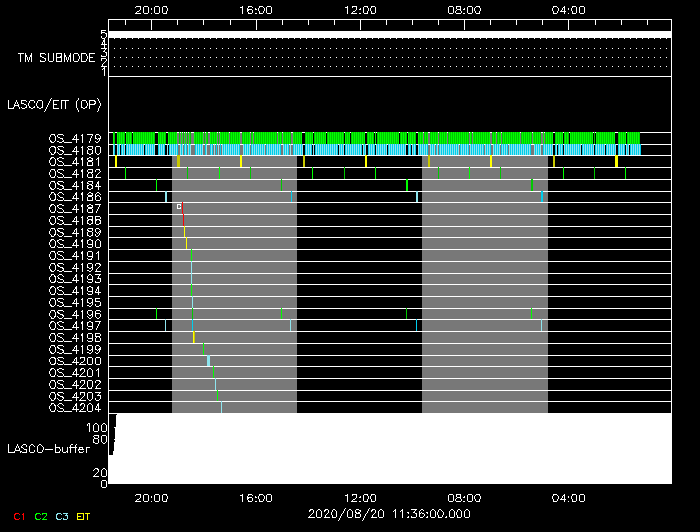Click the TM SUBMODE label

55,58
